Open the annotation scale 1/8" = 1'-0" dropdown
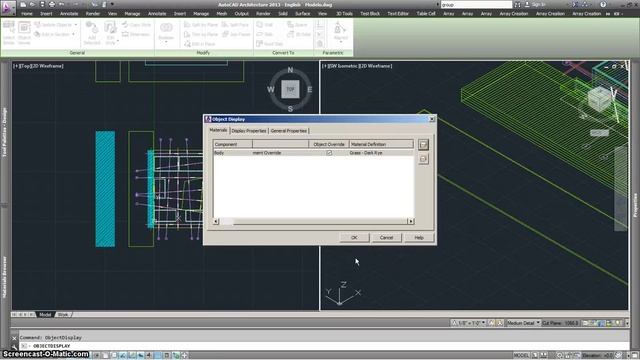The width and height of the screenshot is (640, 360). 469,323
